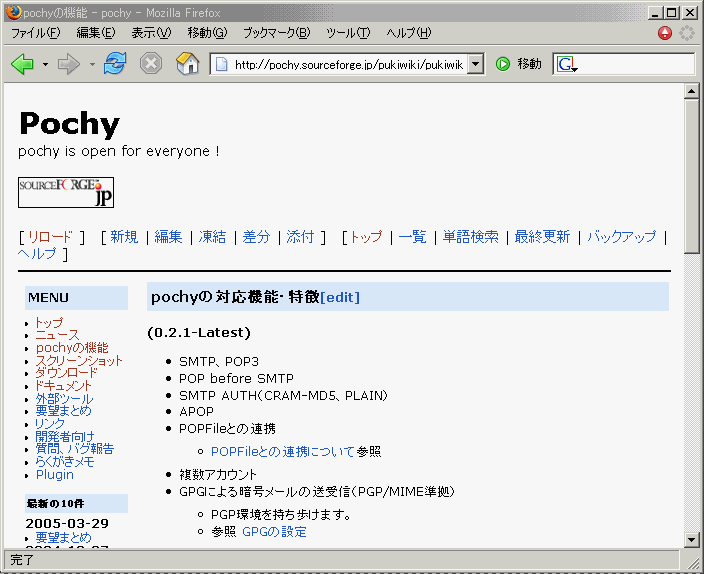Click the gray Forward arrow button
Image resolution: width=704 pixels, height=574 pixels.
pyautogui.click(x=69, y=64)
